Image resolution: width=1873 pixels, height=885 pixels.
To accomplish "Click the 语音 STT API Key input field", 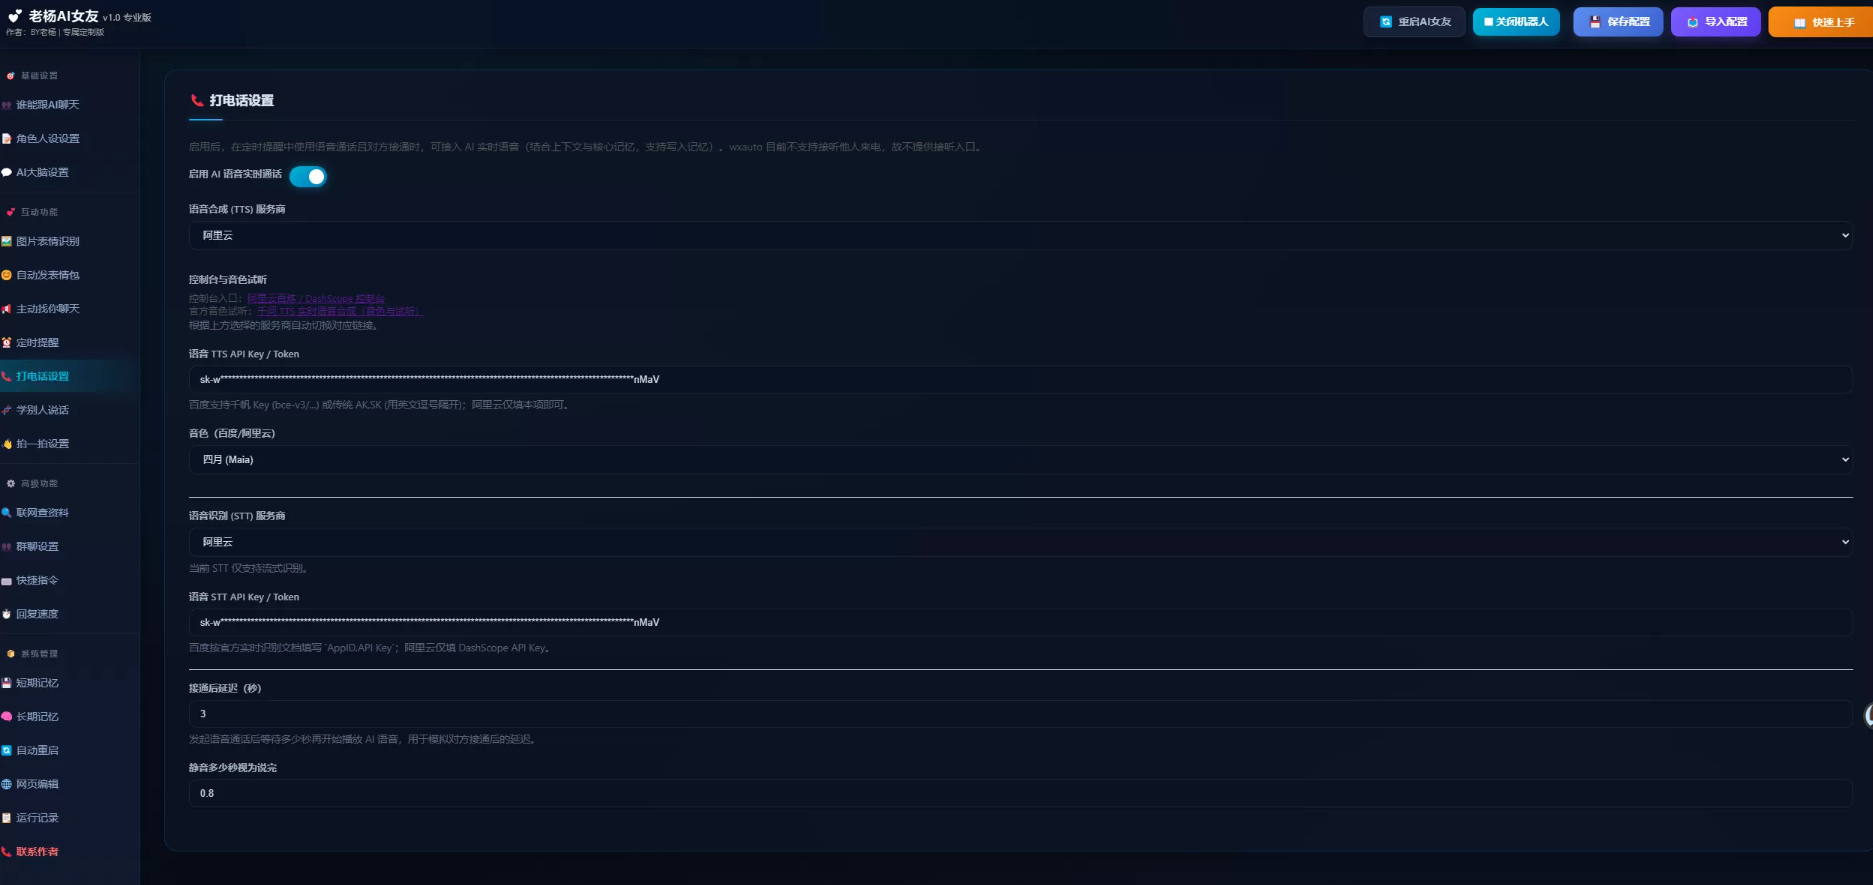I will click(1020, 623).
